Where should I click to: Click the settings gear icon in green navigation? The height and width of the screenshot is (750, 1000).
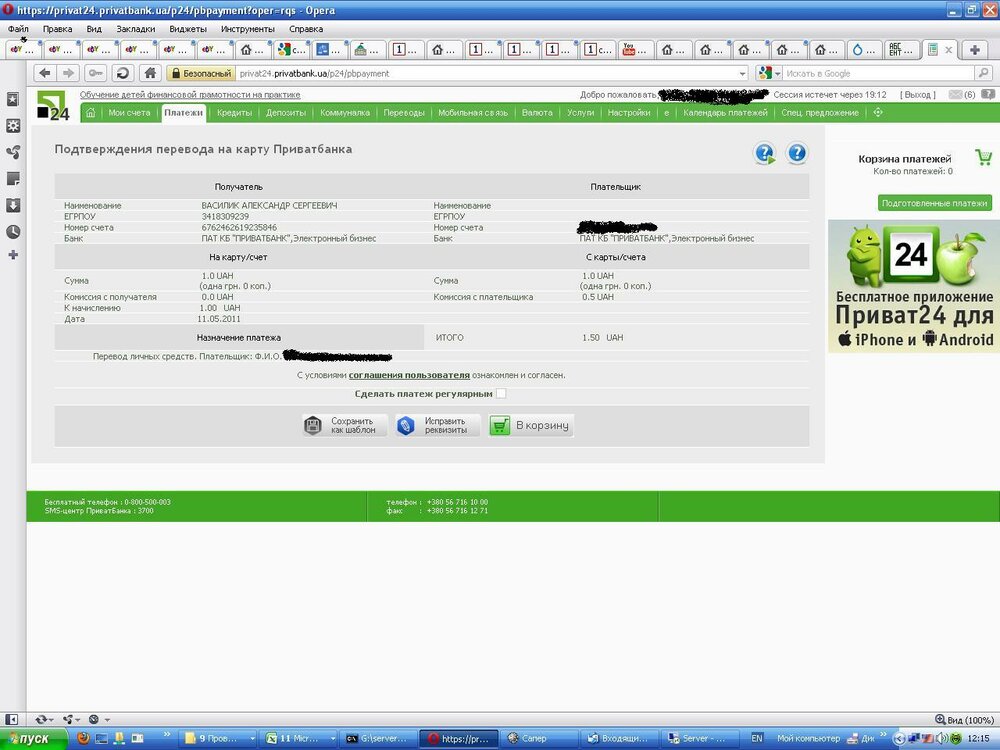click(x=878, y=113)
